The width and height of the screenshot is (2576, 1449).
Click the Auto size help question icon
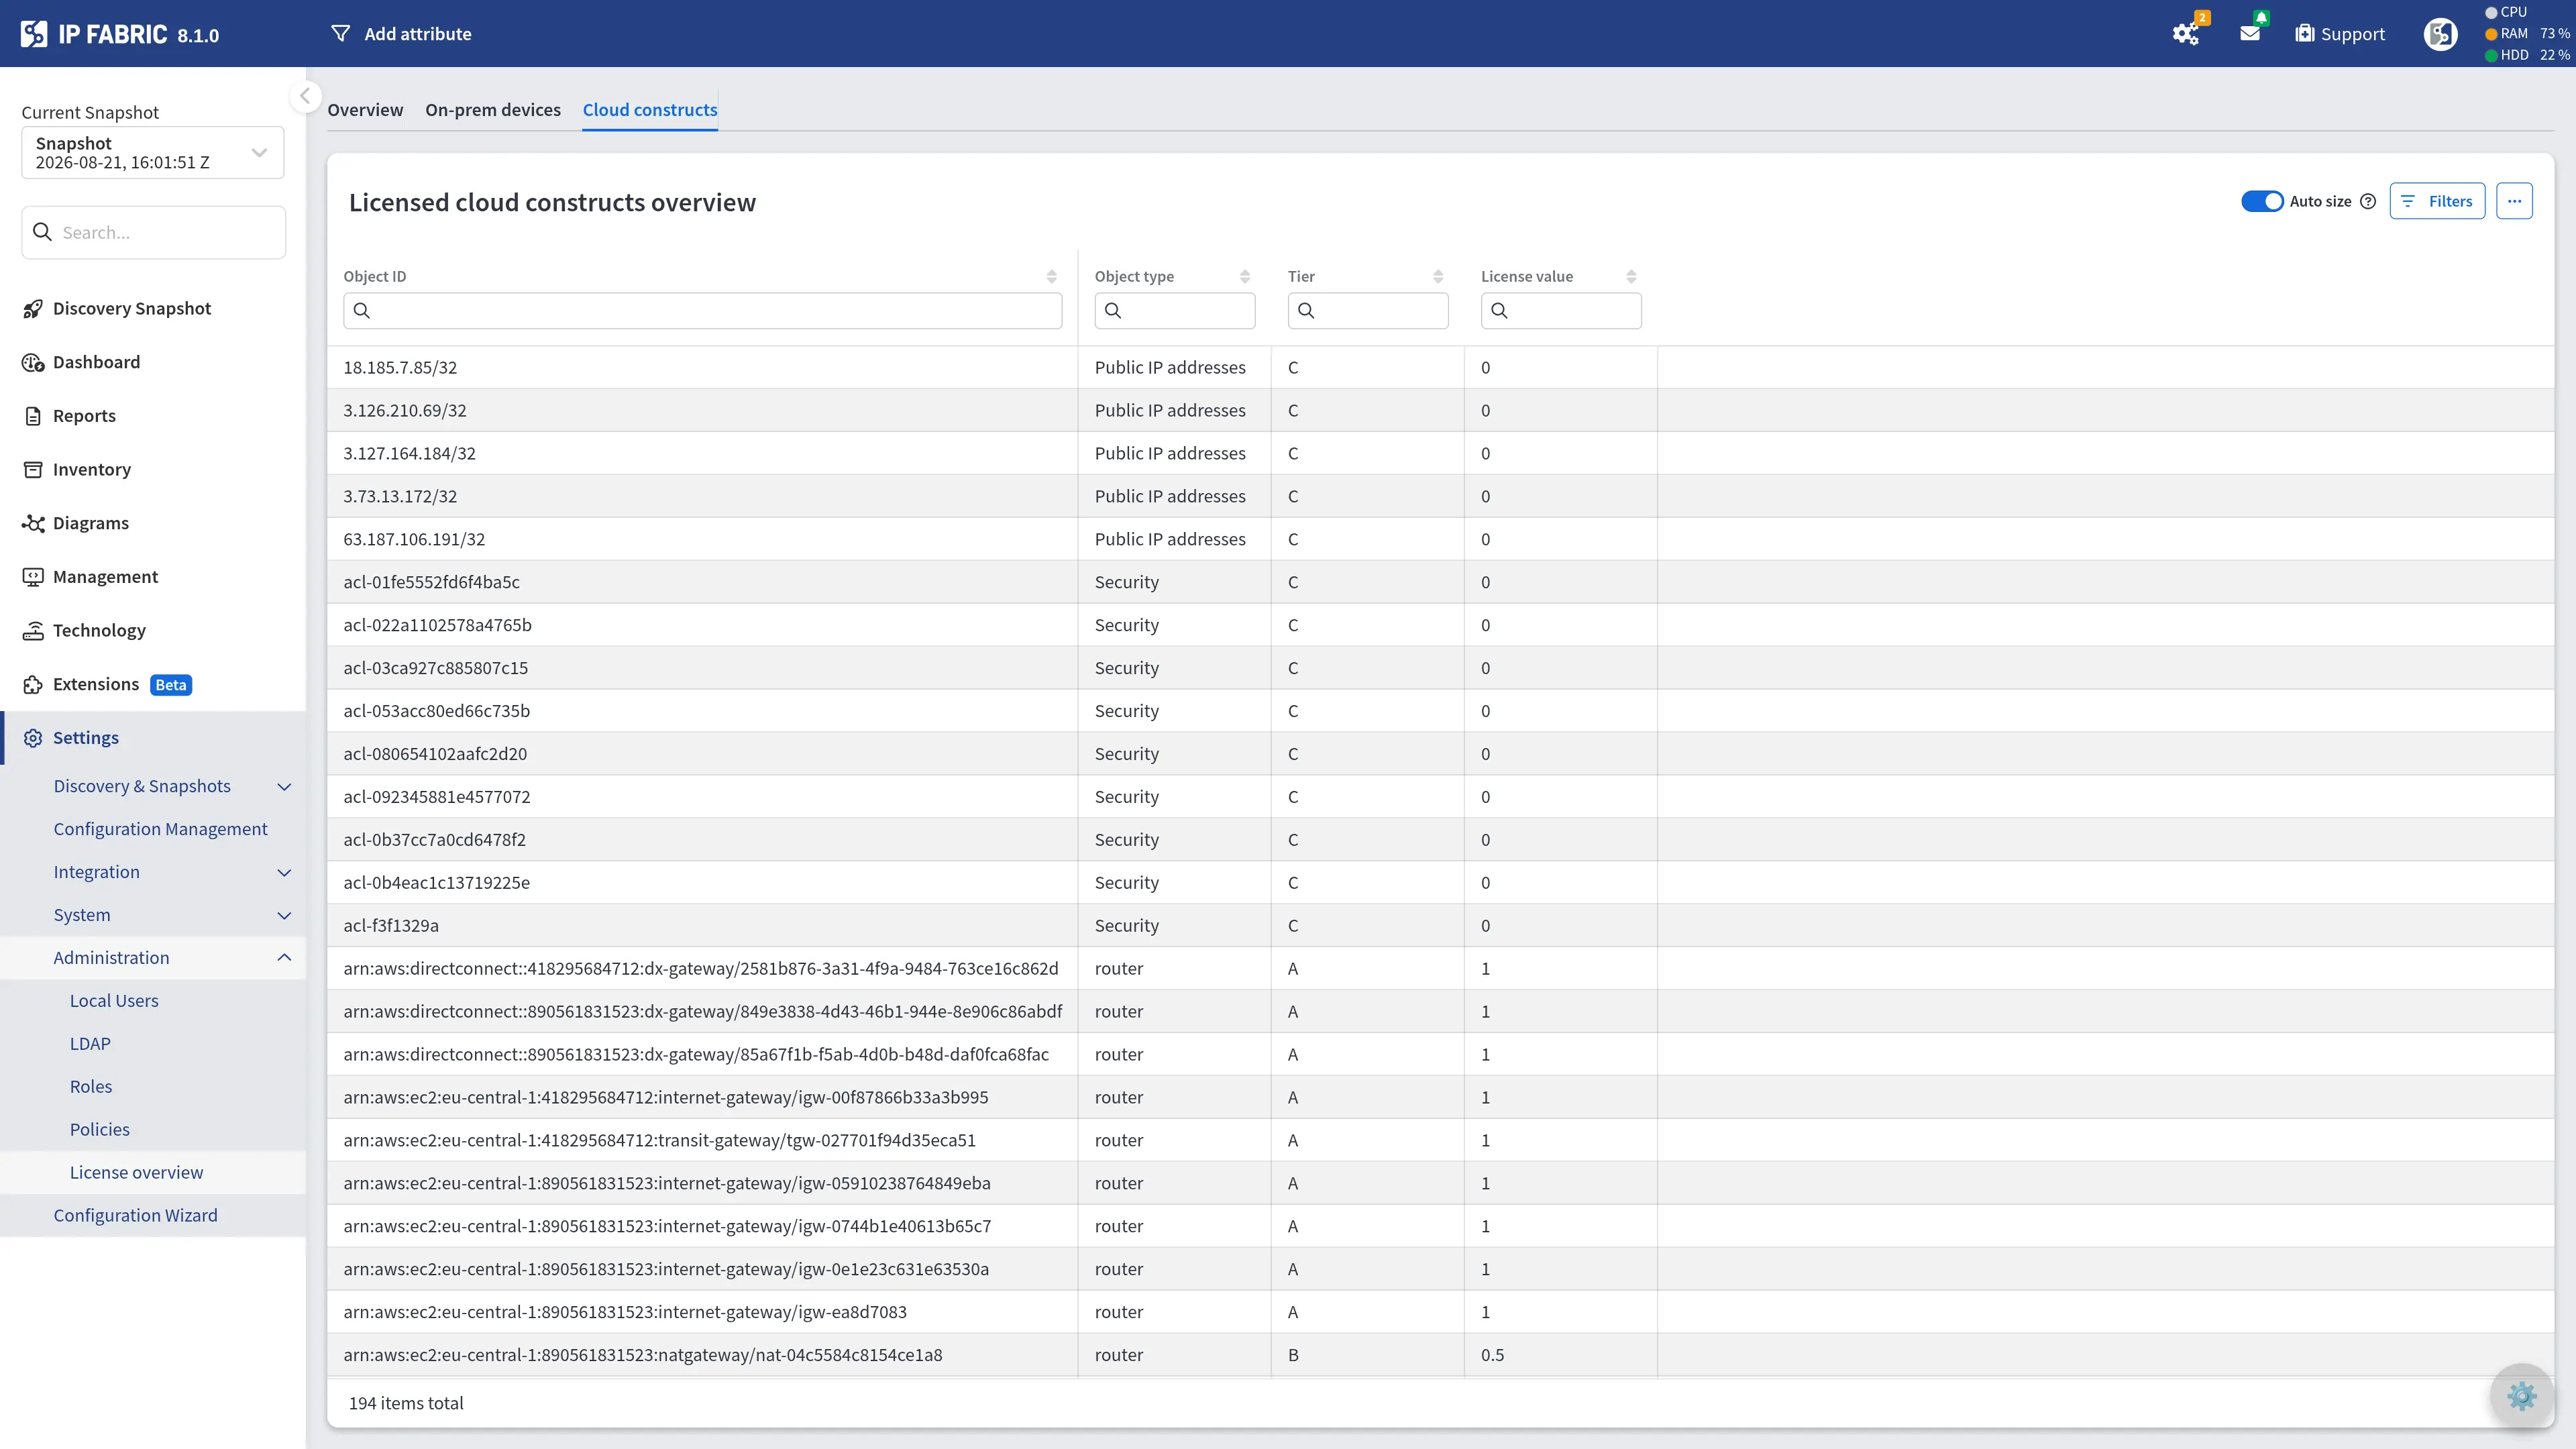[x=2368, y=201]
